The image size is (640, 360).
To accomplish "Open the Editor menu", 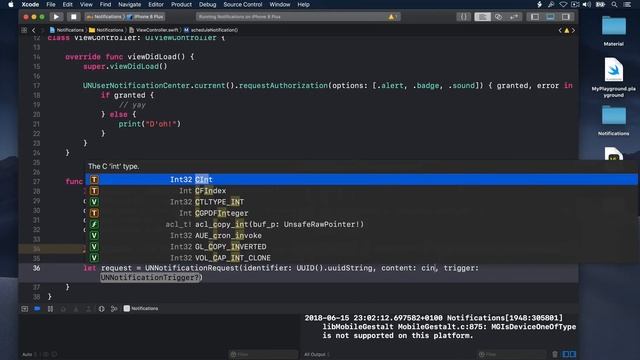I will coord(156,4).
